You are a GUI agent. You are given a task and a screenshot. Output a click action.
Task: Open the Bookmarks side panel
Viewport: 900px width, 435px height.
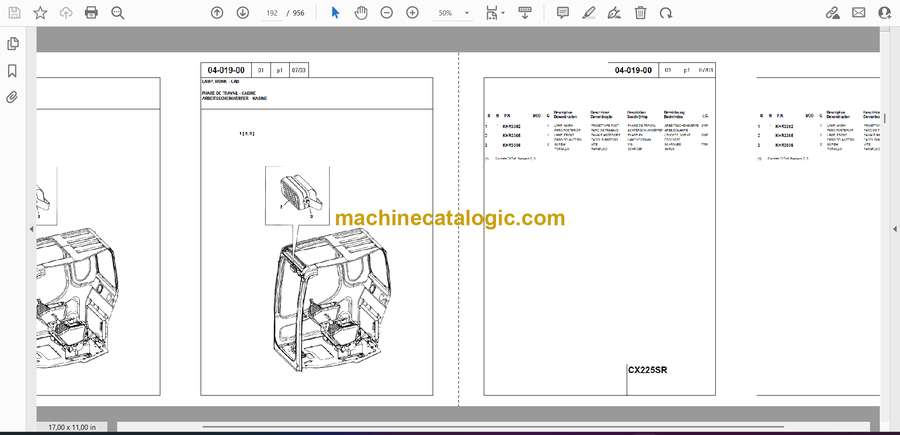click(x=12, y=71)
